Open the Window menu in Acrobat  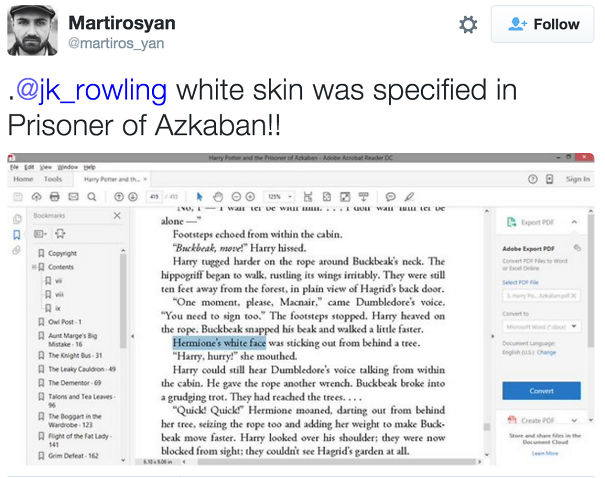tap(68, 167)
